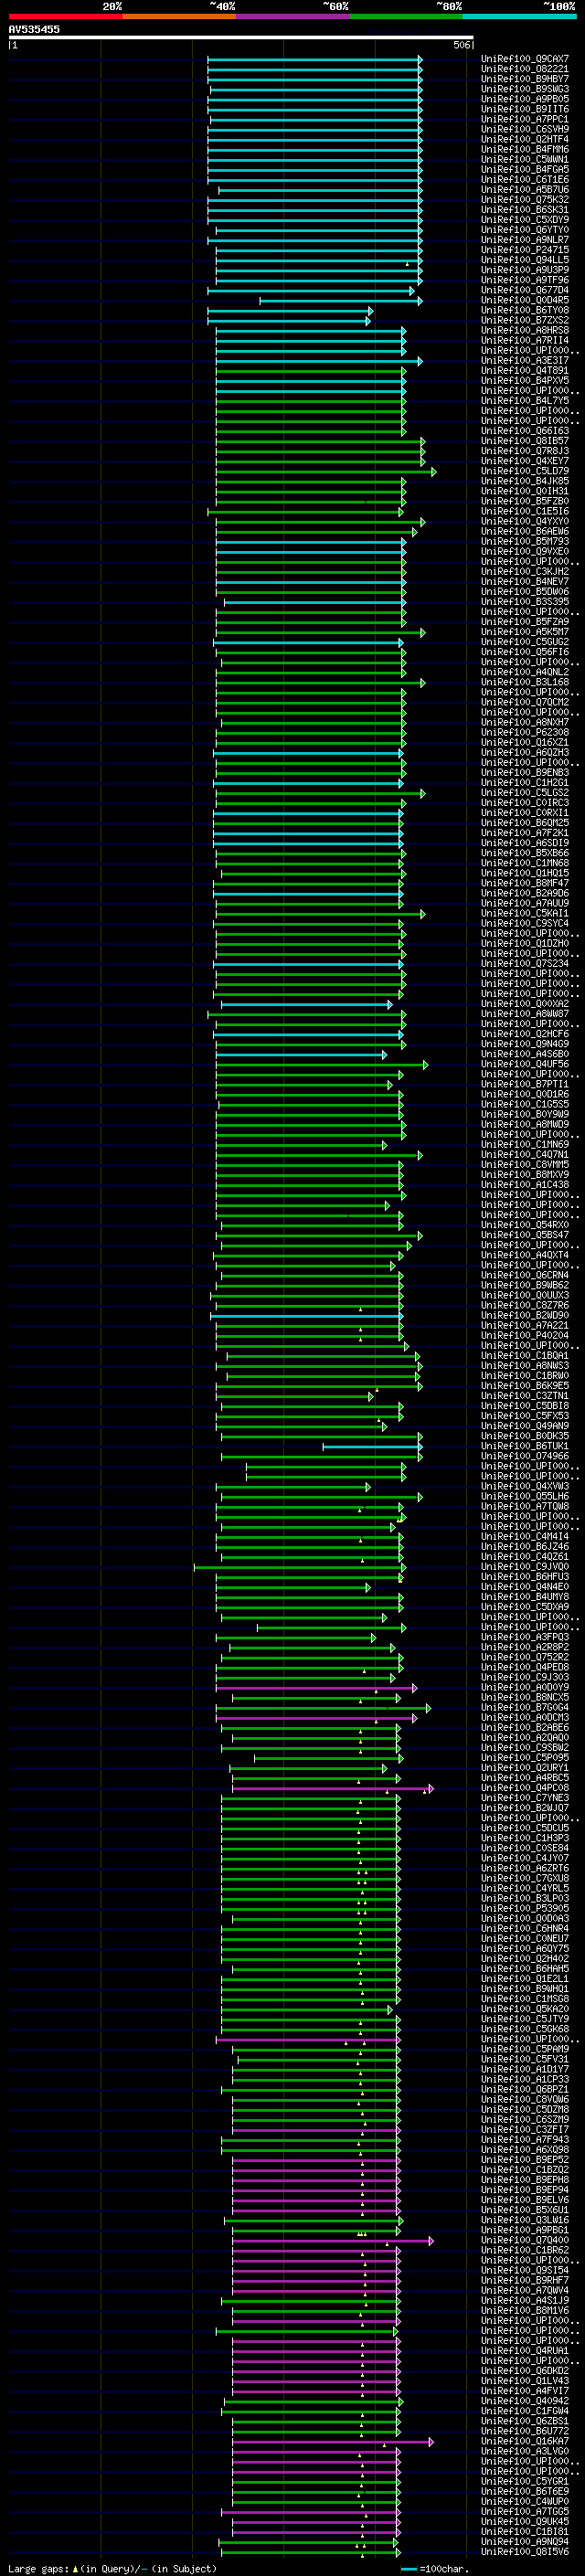Viewport: 585px width, 2576px height.
Task: Open the UniRef100_Q94LL5 hit
Action: pyautogui.click(x=525, y=260)
